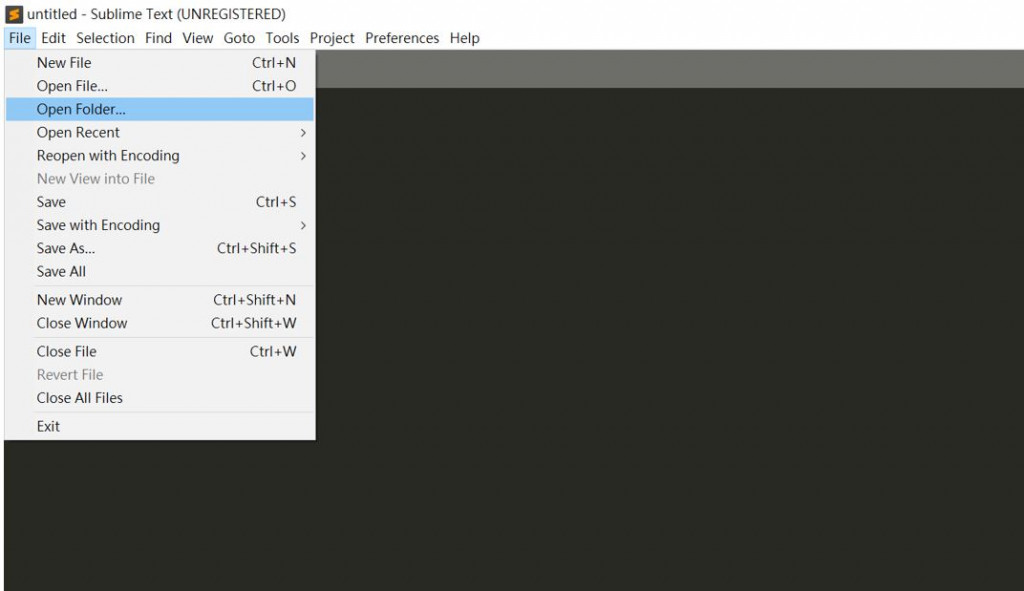Screen dimensions: 1024x591
Task: Open the Edit menu
Action: coord(53,38)
